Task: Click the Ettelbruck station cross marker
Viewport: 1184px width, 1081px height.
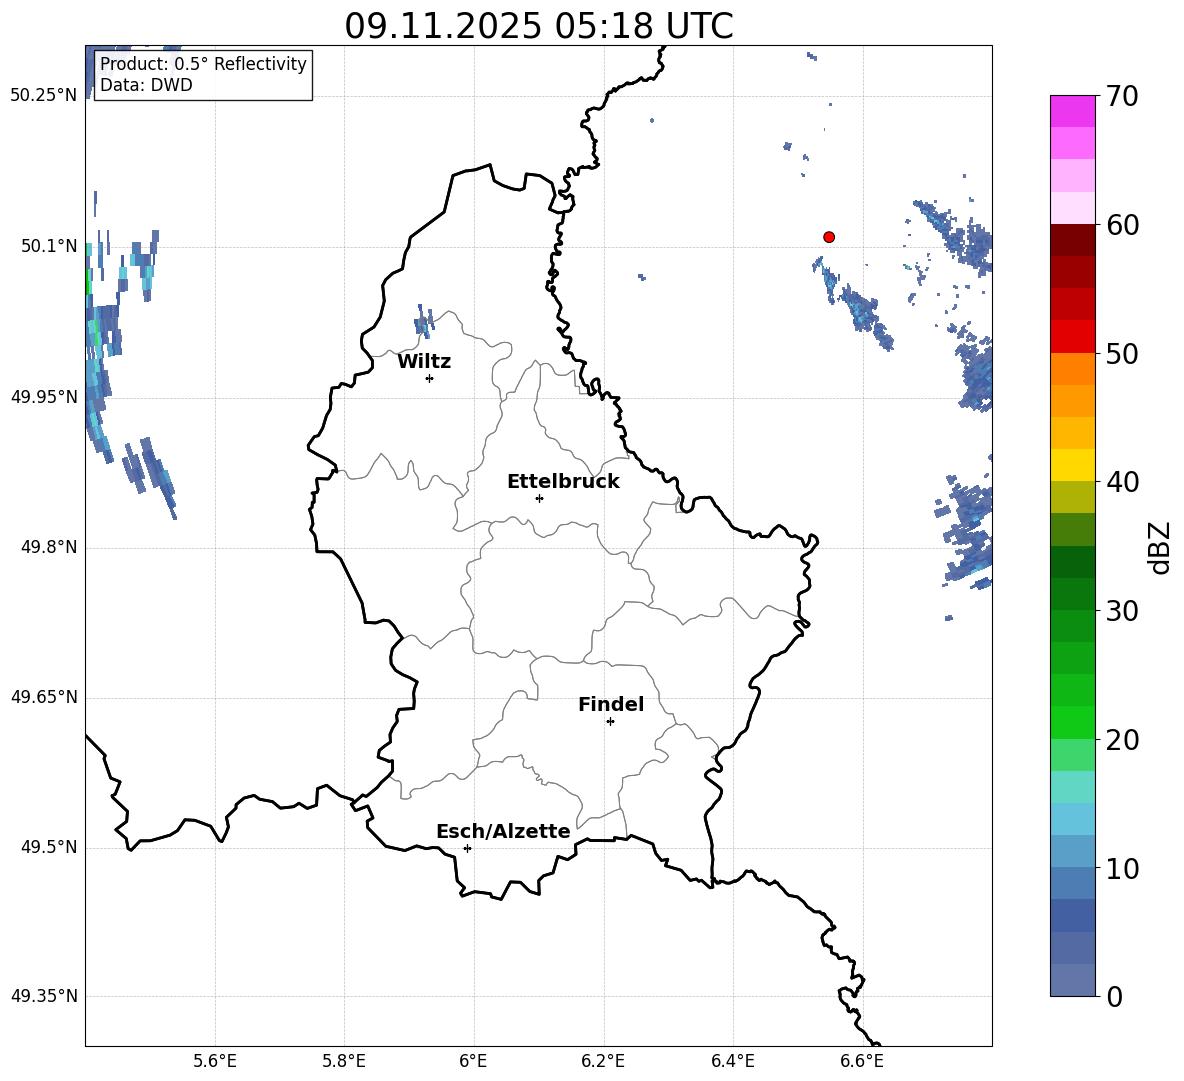Action: [539, 498]
